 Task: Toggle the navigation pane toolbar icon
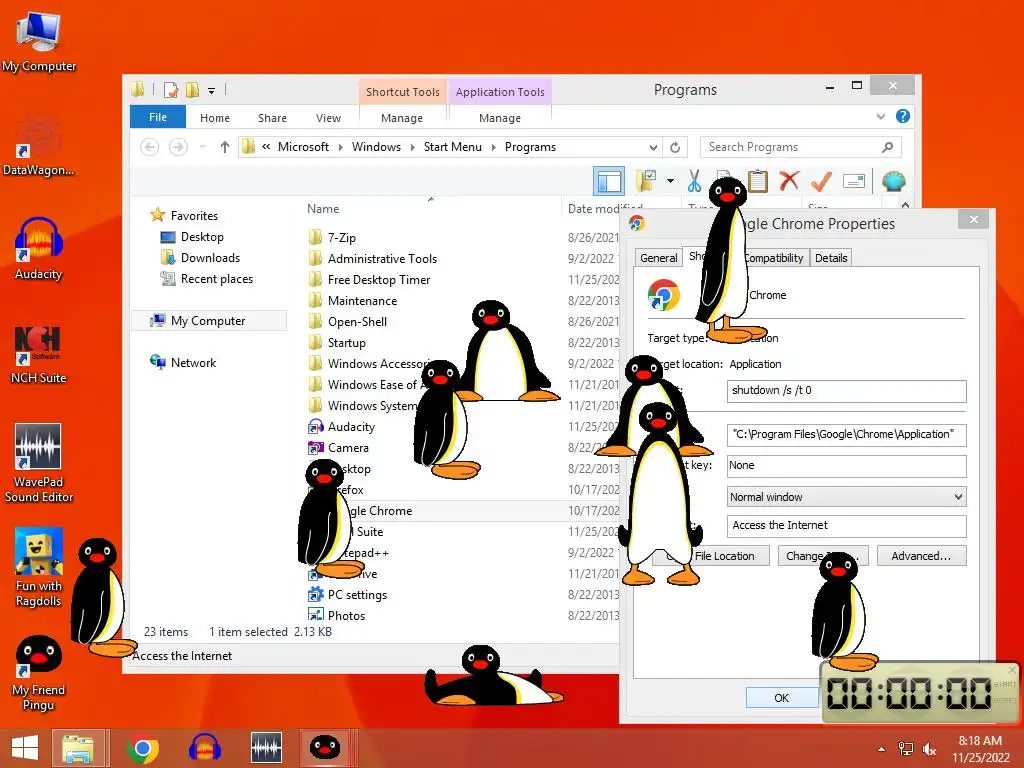point(609,181)
